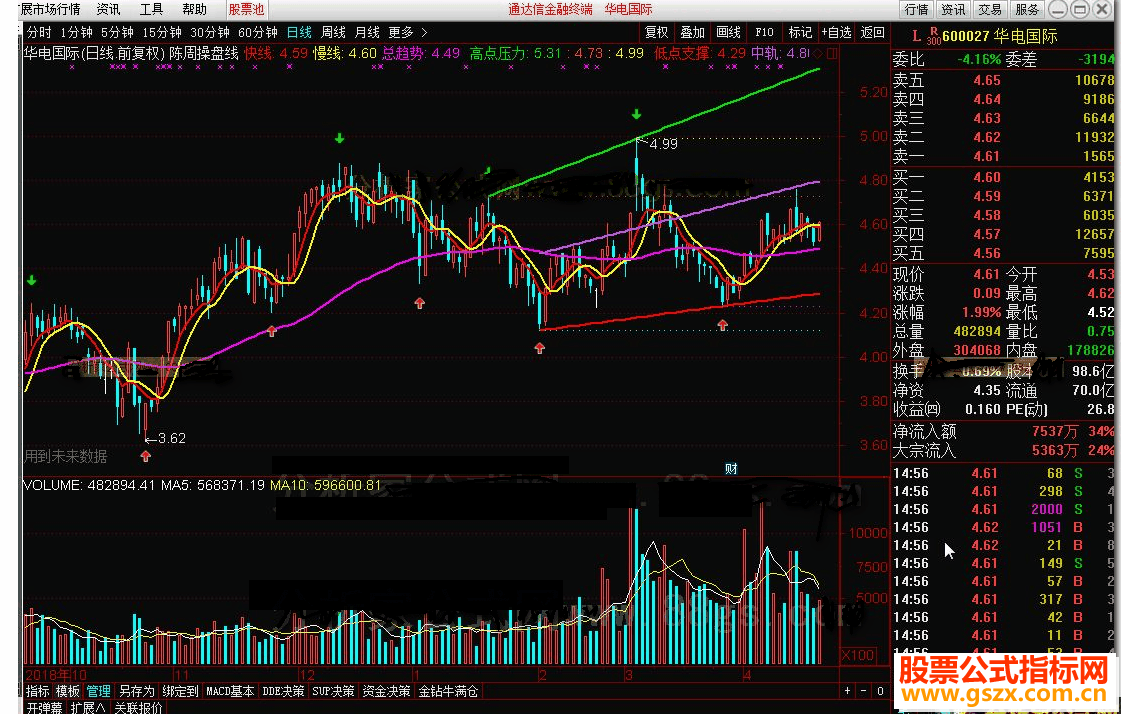Open the 指标 indicator tab
Viewport: 1121px width, 714px height.
[38, 691]
